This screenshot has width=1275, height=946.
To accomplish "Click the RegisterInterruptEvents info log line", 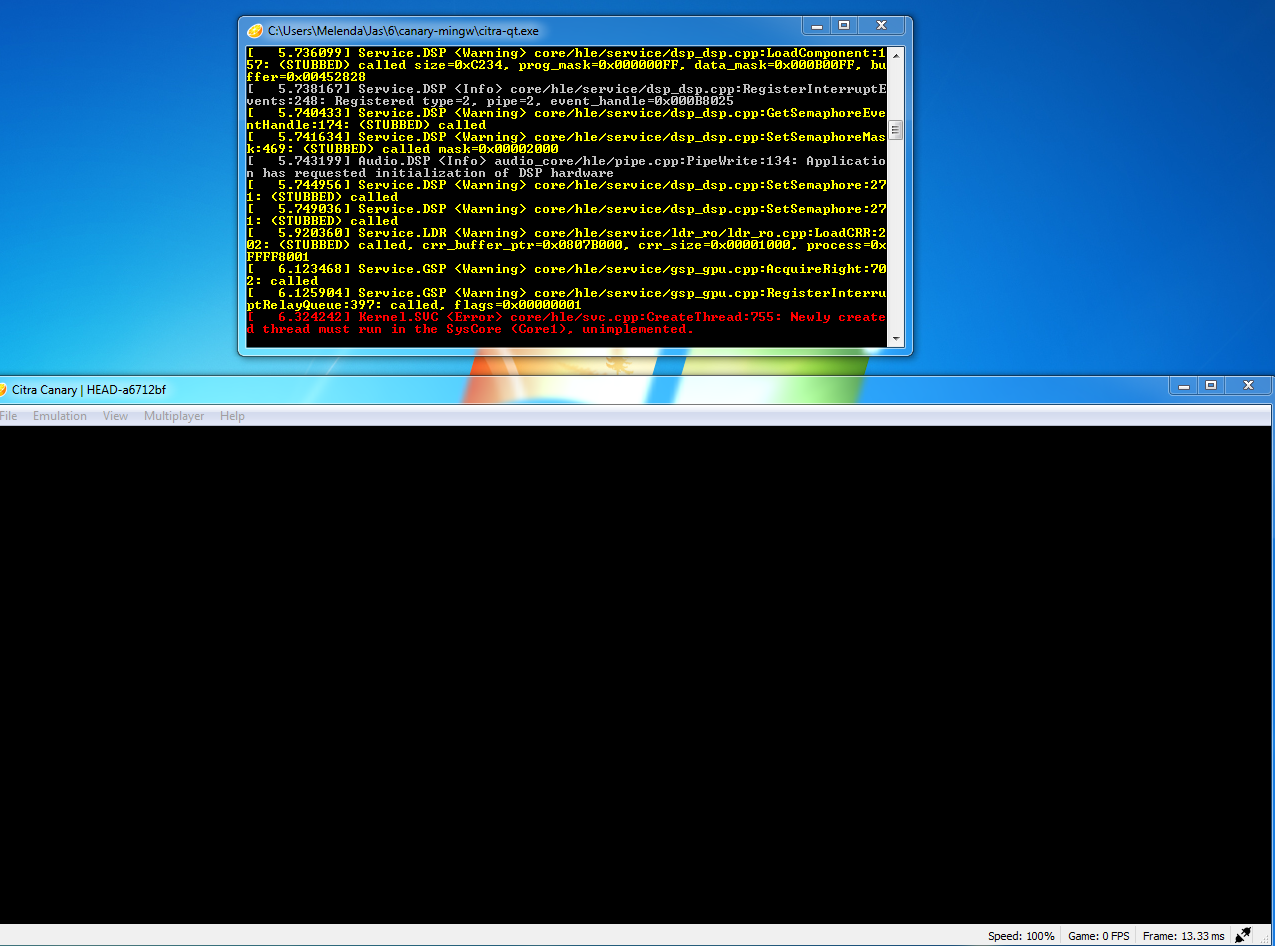I will coord(567,95).
